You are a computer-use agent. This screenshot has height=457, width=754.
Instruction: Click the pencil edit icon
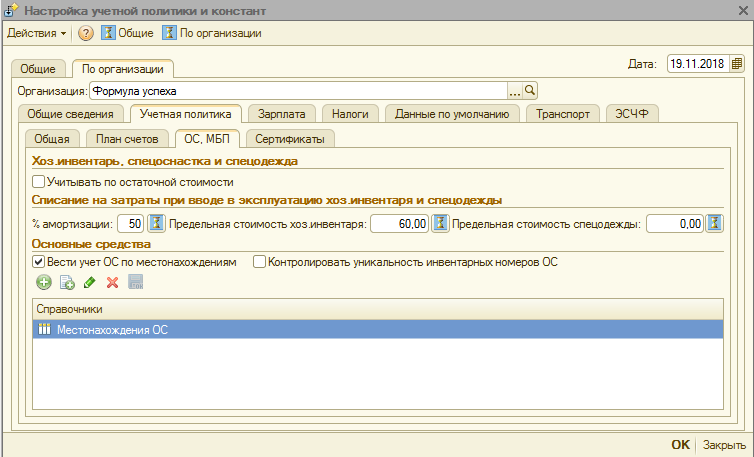point(90,284)
